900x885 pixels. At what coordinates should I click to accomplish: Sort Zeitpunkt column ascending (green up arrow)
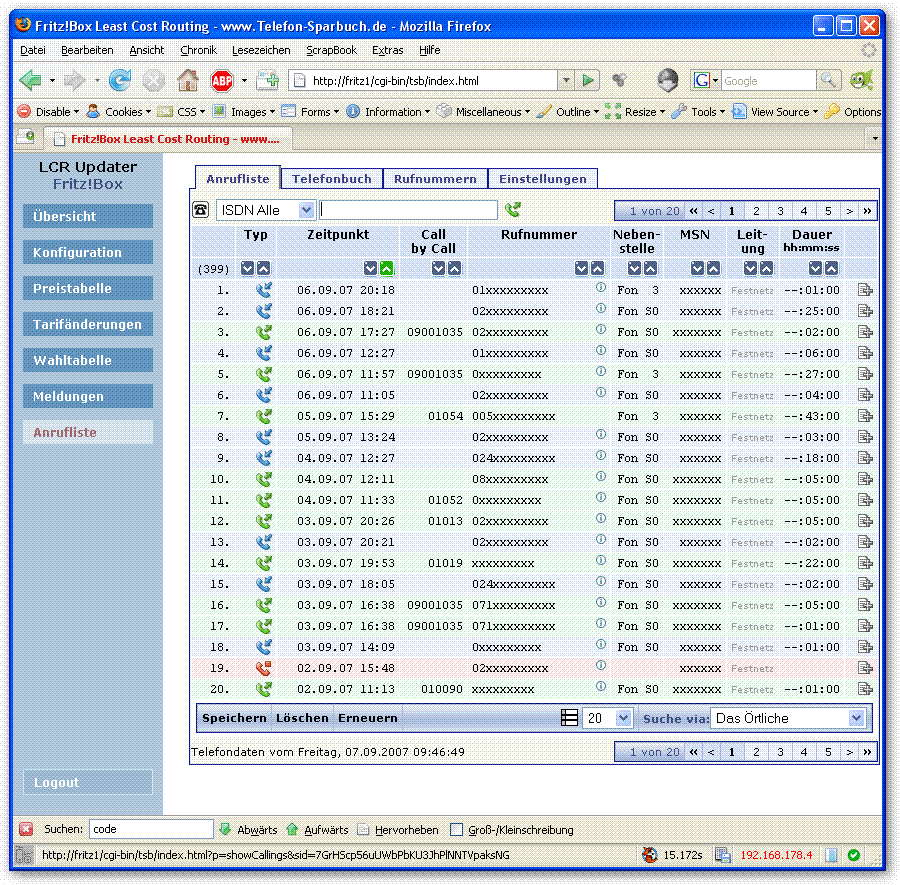pos(387,268)
